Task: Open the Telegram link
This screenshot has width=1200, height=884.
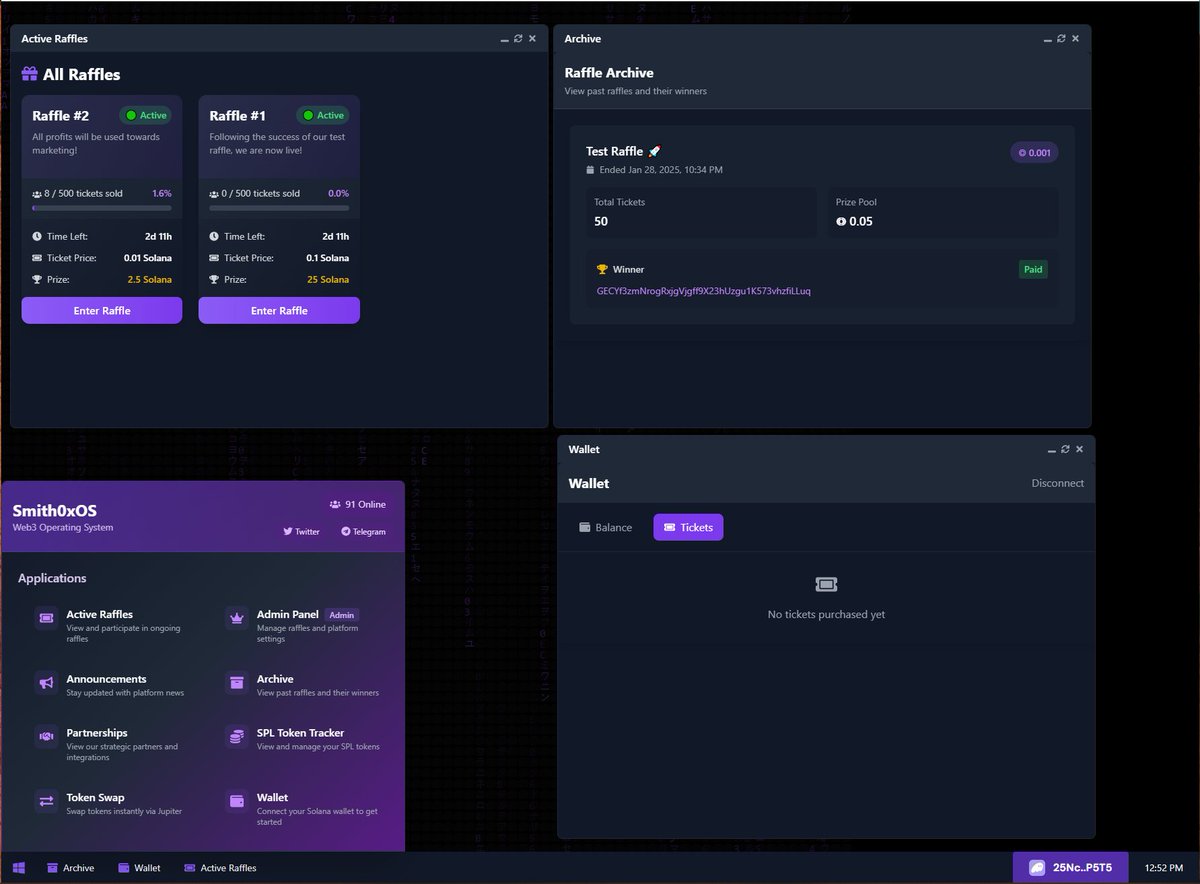Action: (x=363, y=531)
